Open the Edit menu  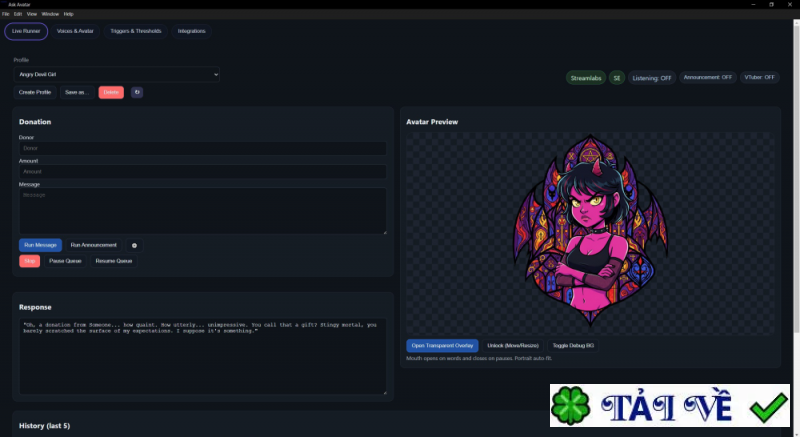[x=18, y=14]
